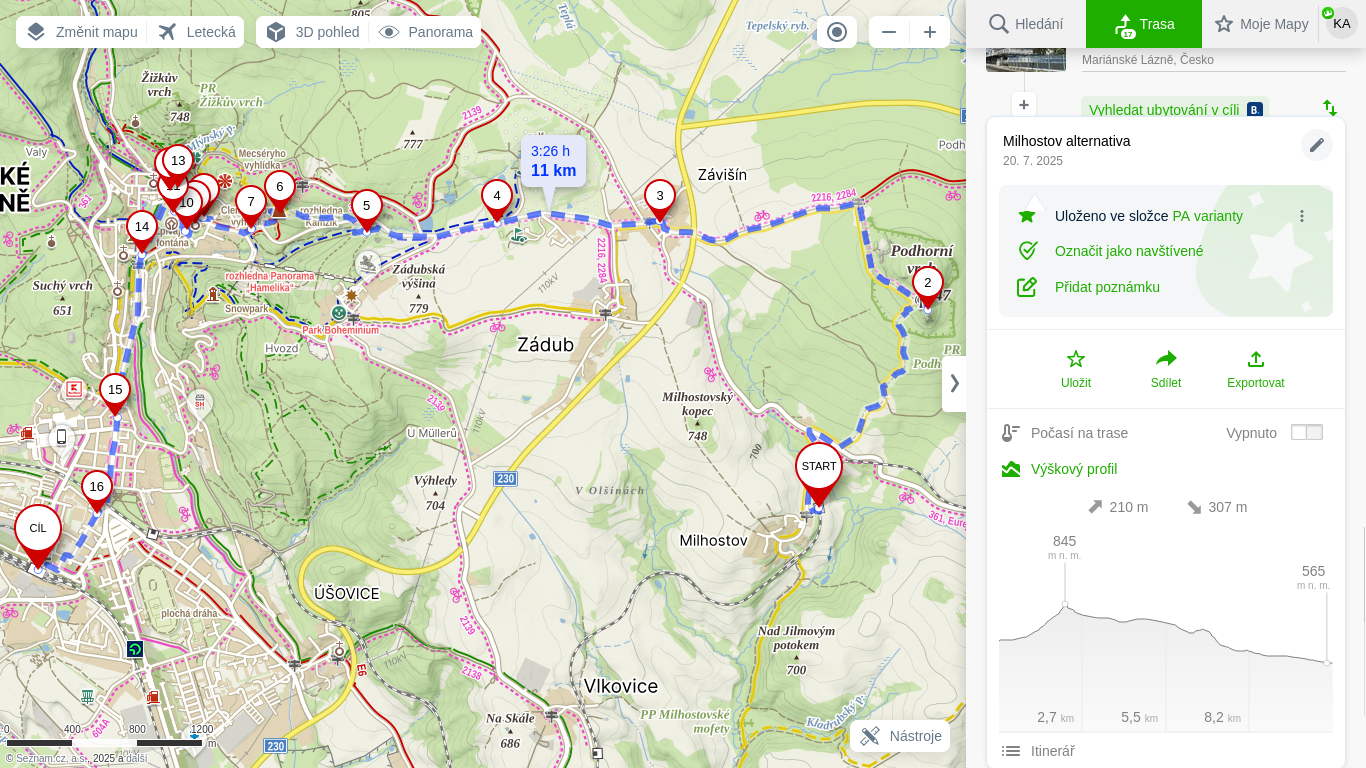1366x768 pixels.
Task: Open the Nástroje tools button
Action: click(901, 736)
